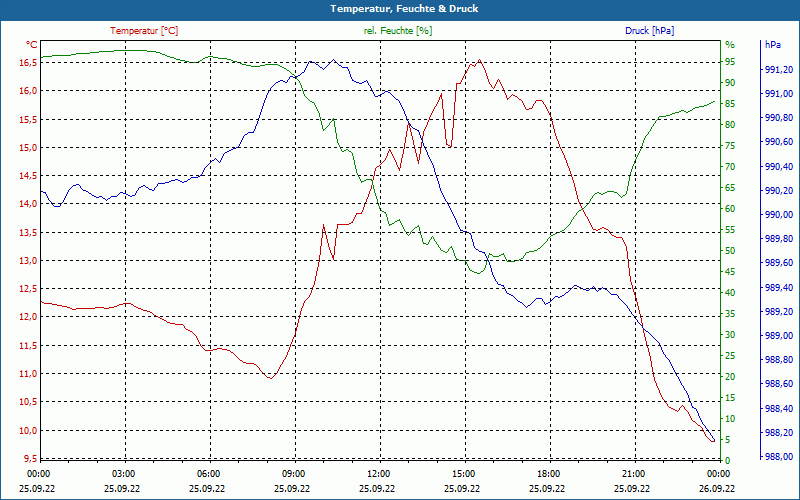Select the blue 'Druck [hPa]' legend label
Viewport: 800px width, 500px height.
pyautogui.click(x=649, y=31)
